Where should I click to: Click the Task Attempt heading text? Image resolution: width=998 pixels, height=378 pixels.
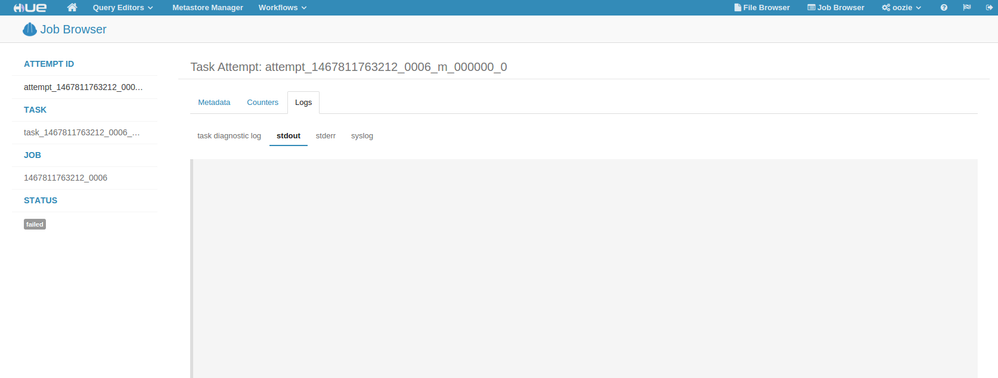349,67
